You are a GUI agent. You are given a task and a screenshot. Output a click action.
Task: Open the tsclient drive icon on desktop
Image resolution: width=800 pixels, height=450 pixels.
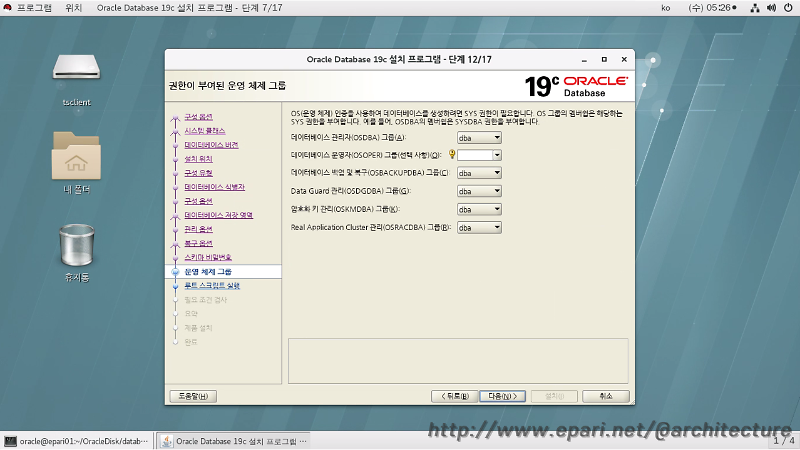pyautogui.click(x=77, y=68)
